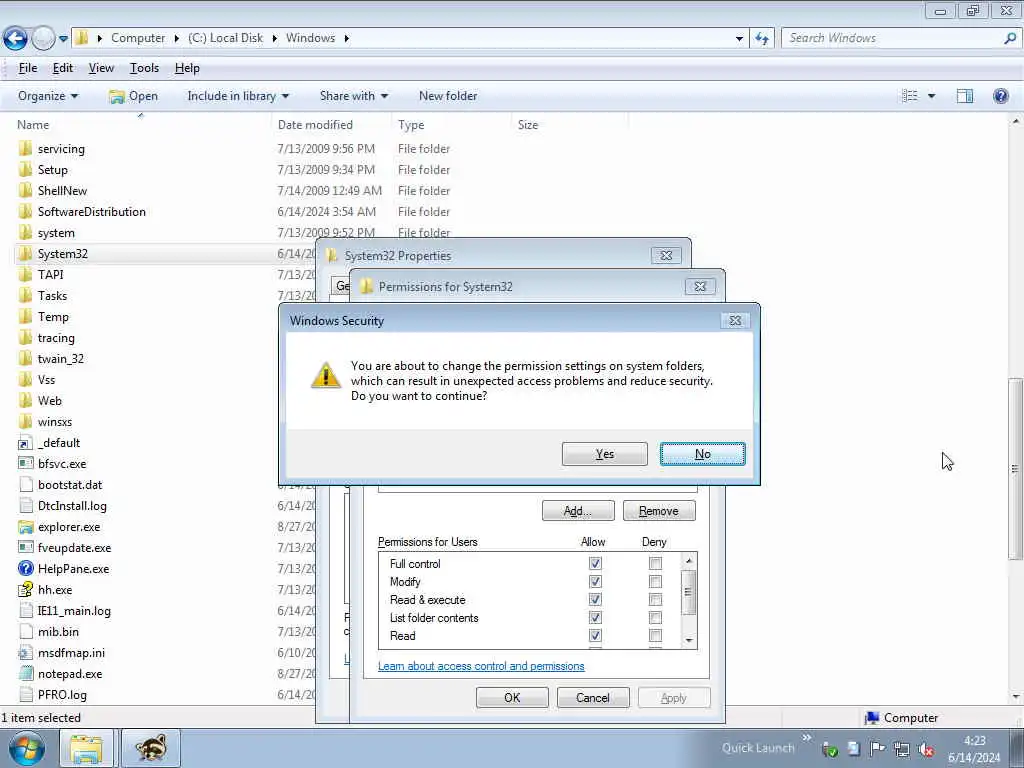Select the HelpPane.exe file icon
The height and width of the screenshot is (768, 1024).
[x=25, y=569]
